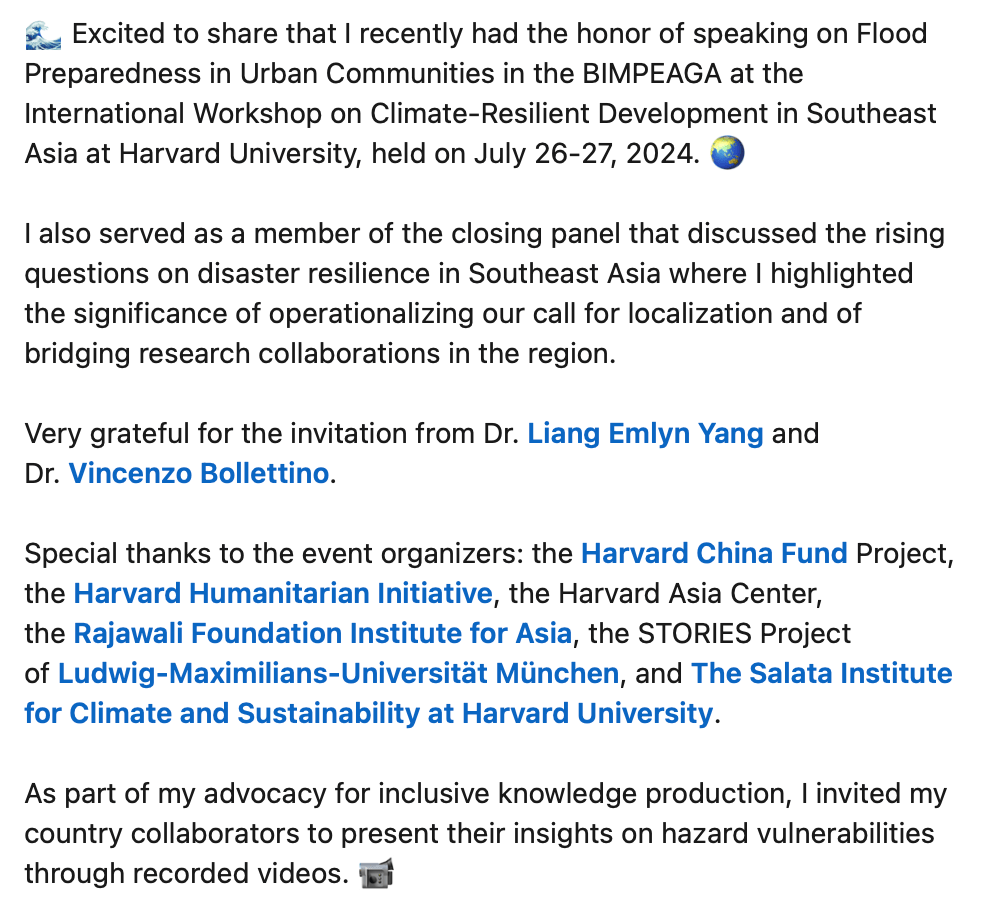
Task: Click the STORIES Project text
Action: point(746,633)
